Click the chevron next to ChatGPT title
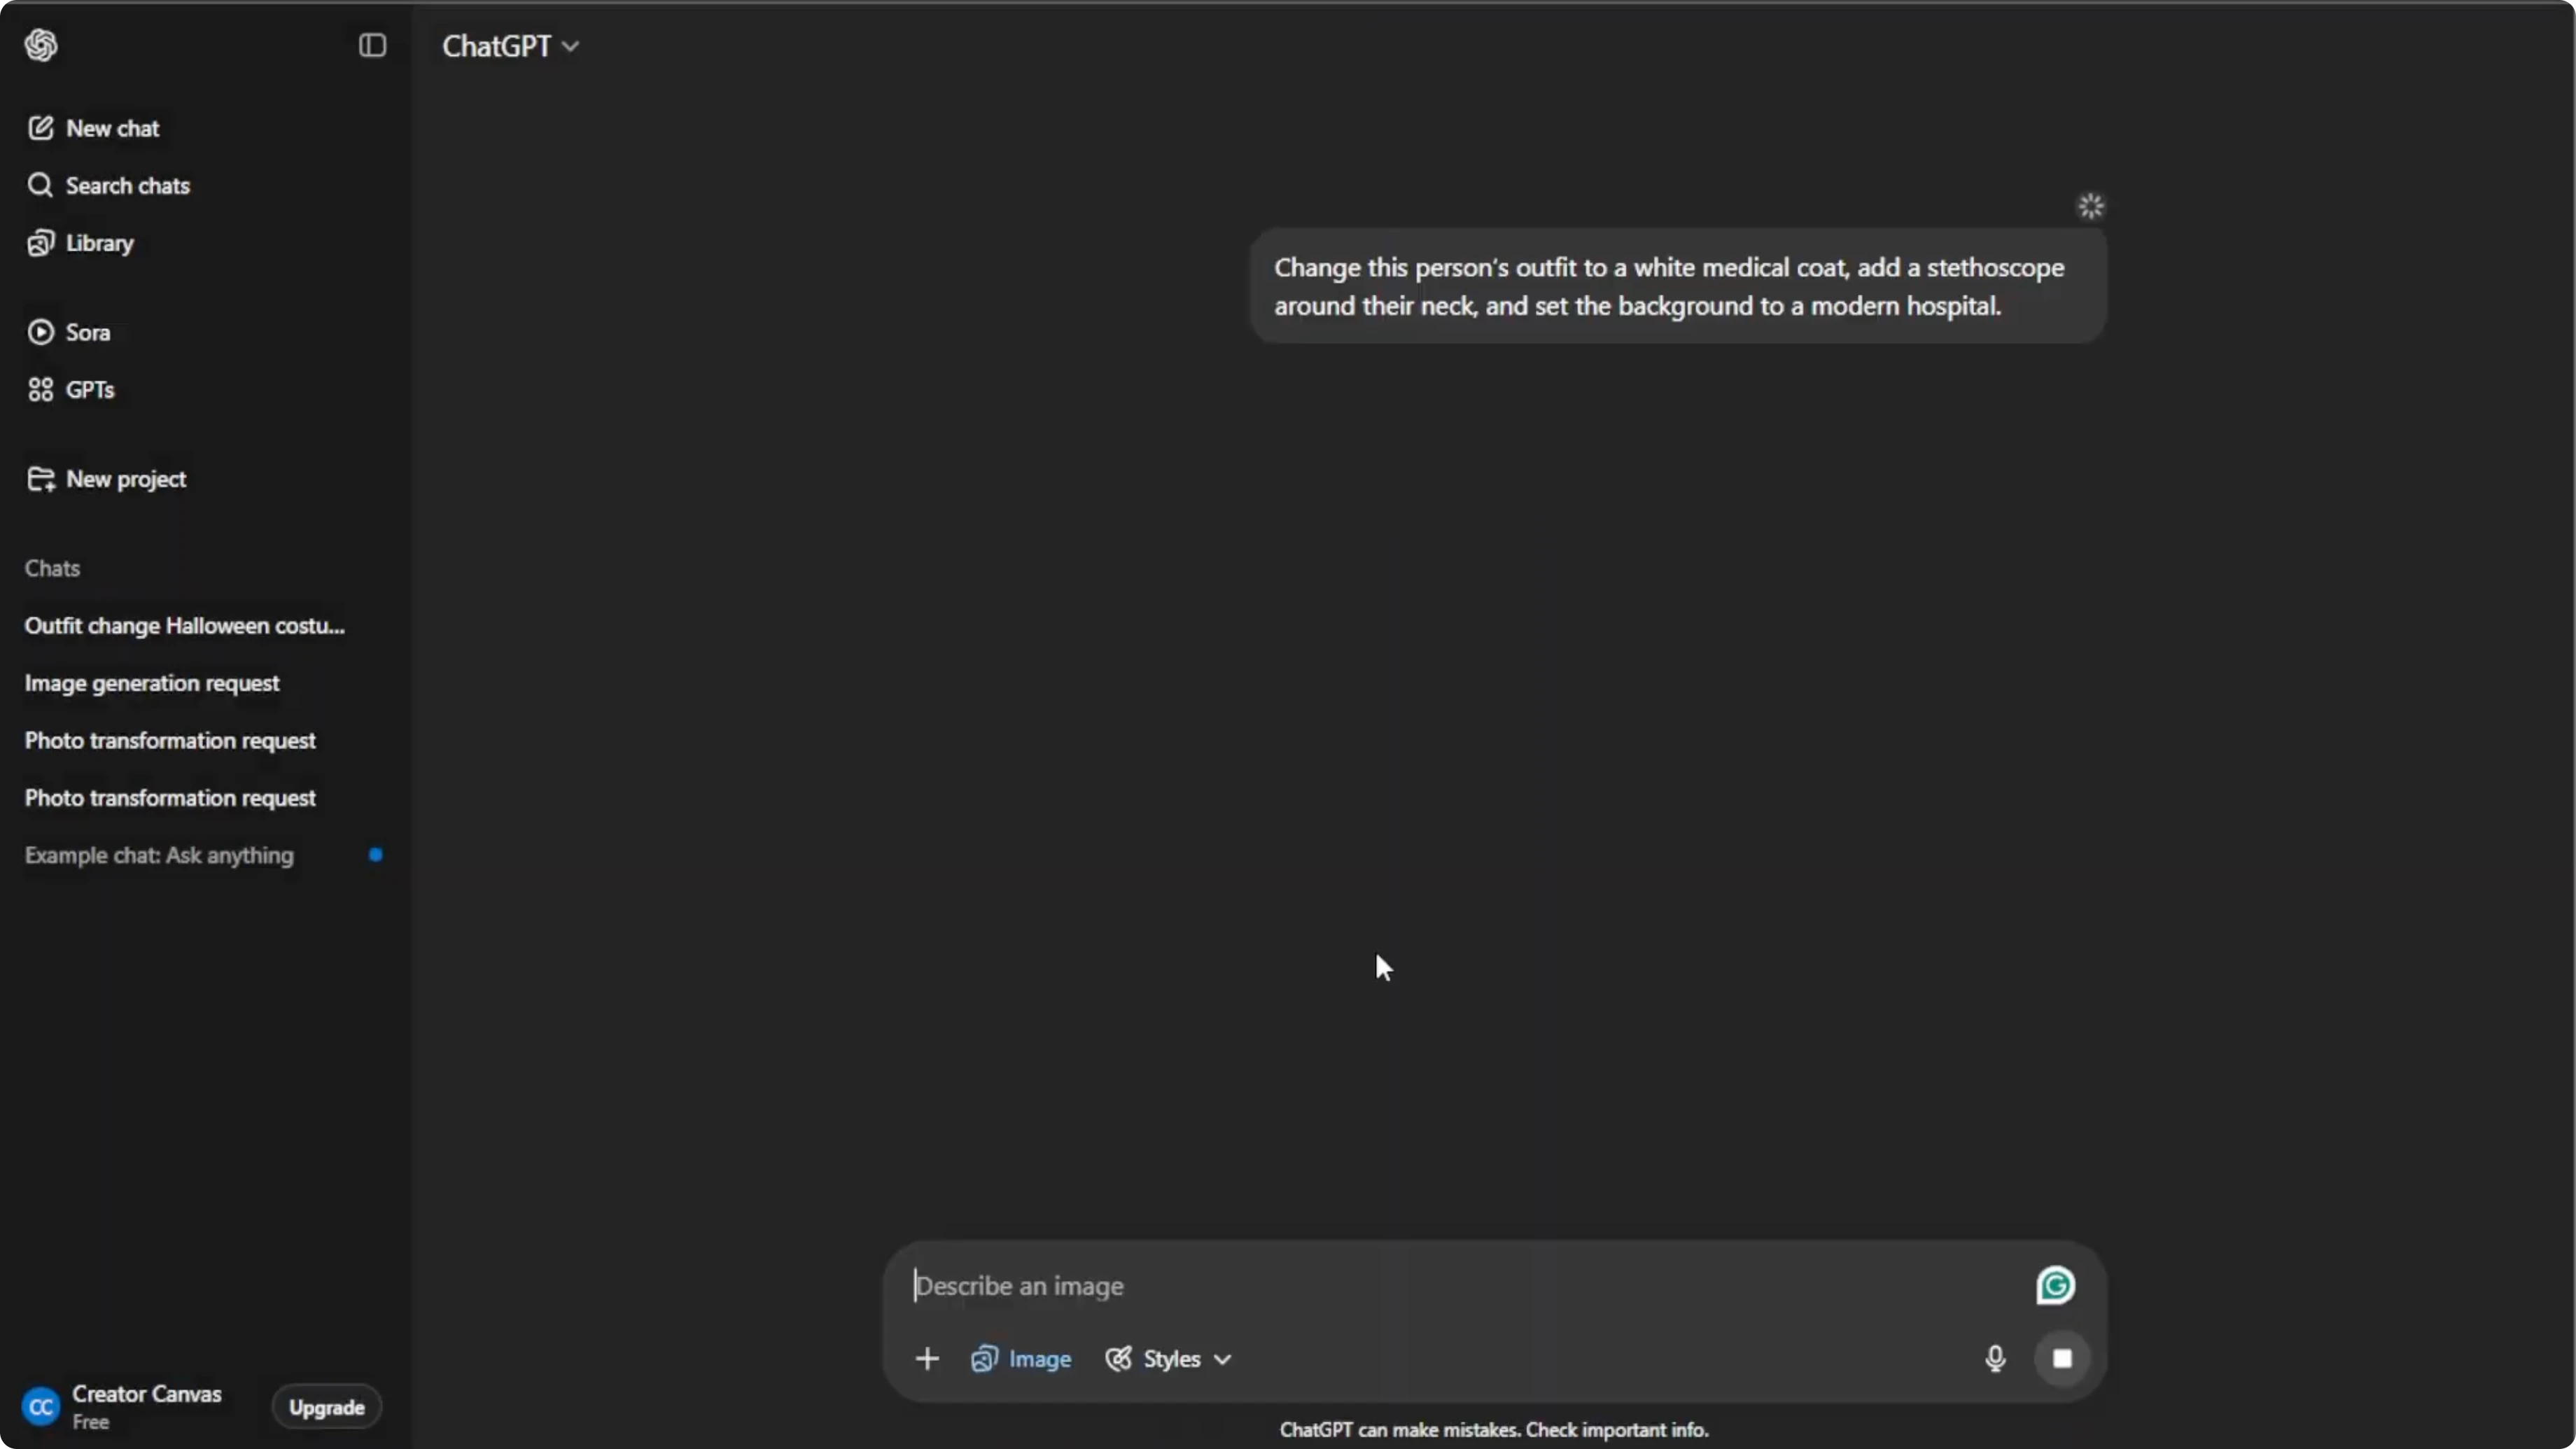Image resolution: width=2576 pixels, height=1449 pixels. point(570,46)
